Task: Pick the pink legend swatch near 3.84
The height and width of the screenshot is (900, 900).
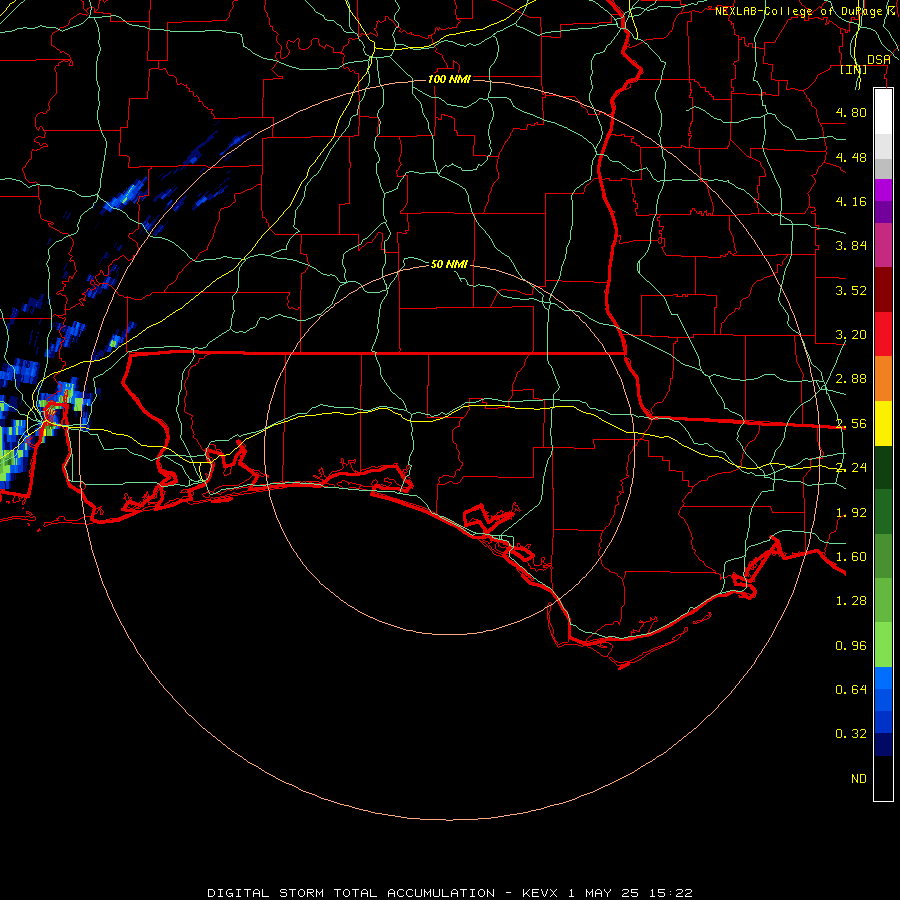Action: pos(883,245)
